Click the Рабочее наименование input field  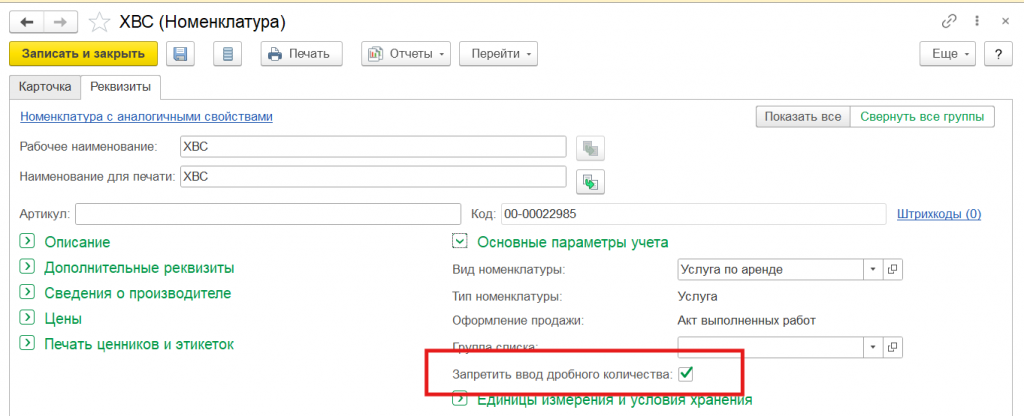tap(372, 147)
